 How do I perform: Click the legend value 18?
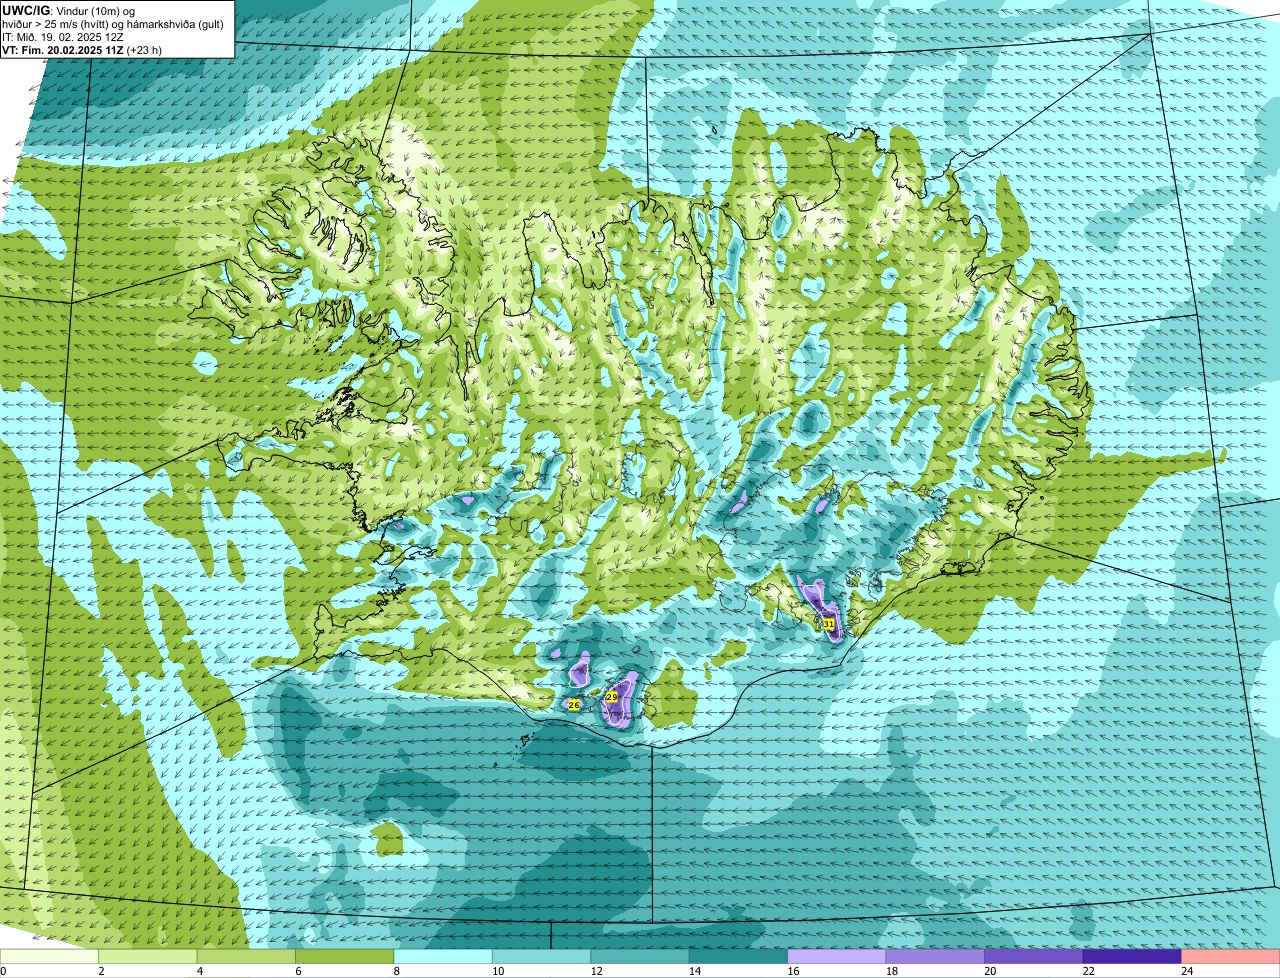[892, 971]
